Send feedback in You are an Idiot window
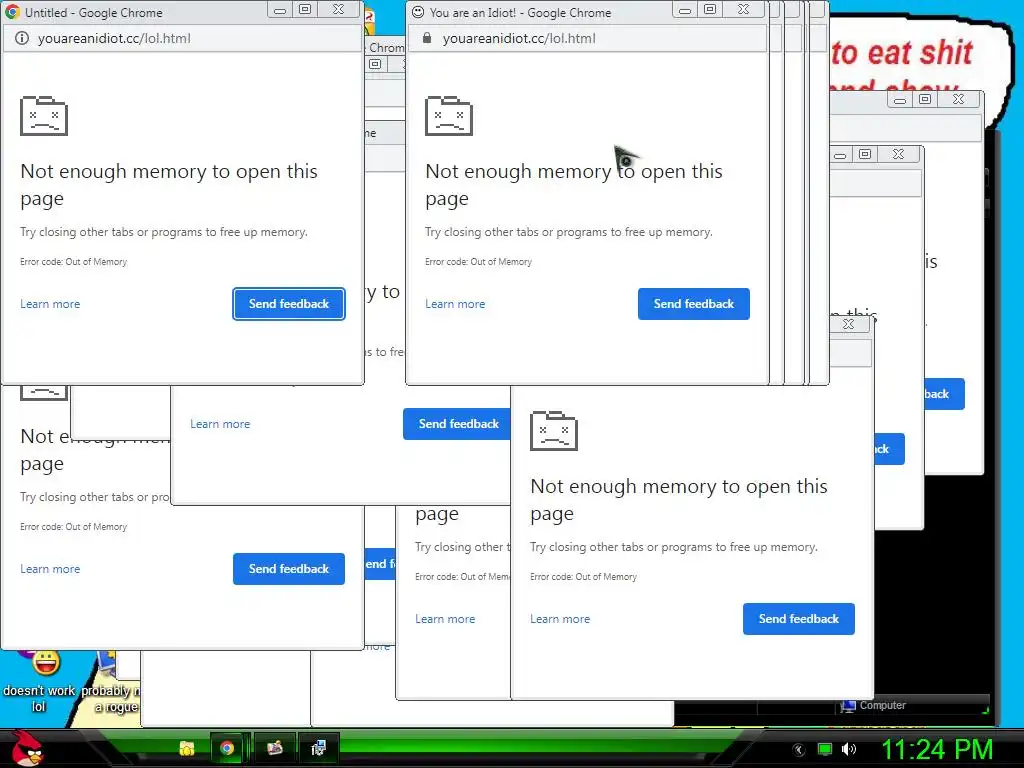The height and width of the screenshot is (768, 1024). [x=694, y=304]
